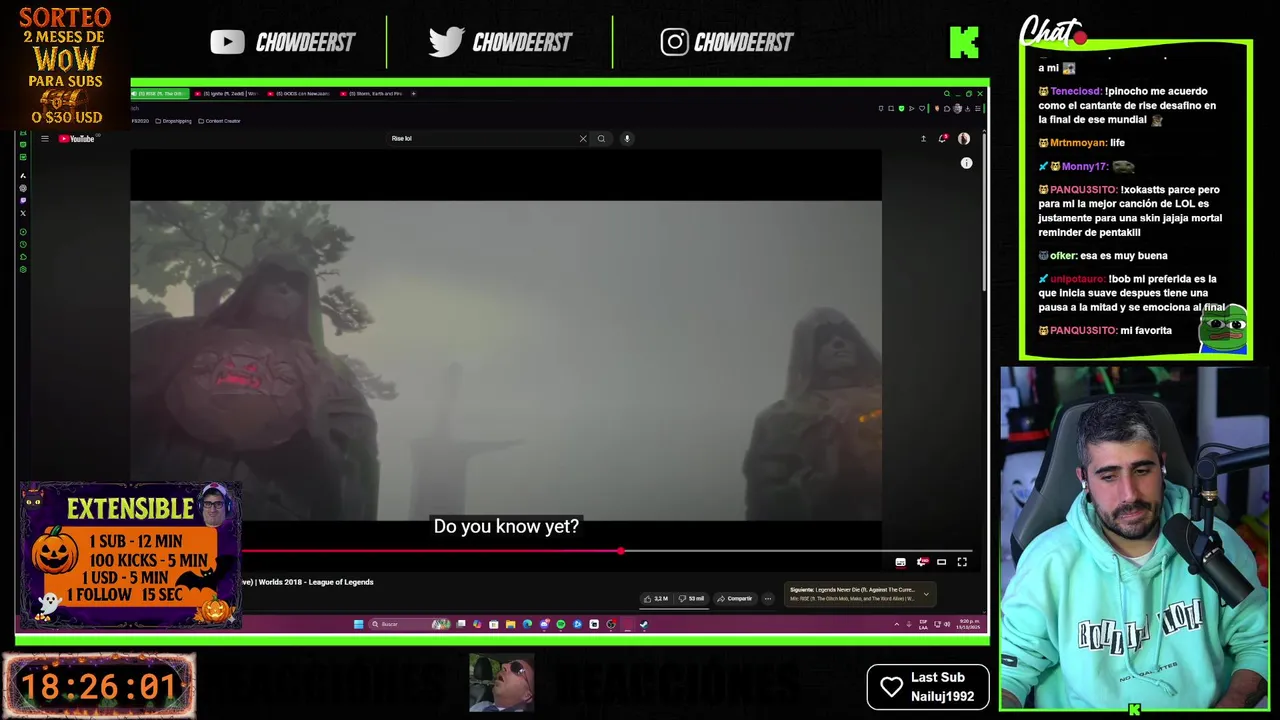Click the Instagram CHOWDEERST banner link
The height and width of the screenshot is (720, 1280).
click(727, 42)
